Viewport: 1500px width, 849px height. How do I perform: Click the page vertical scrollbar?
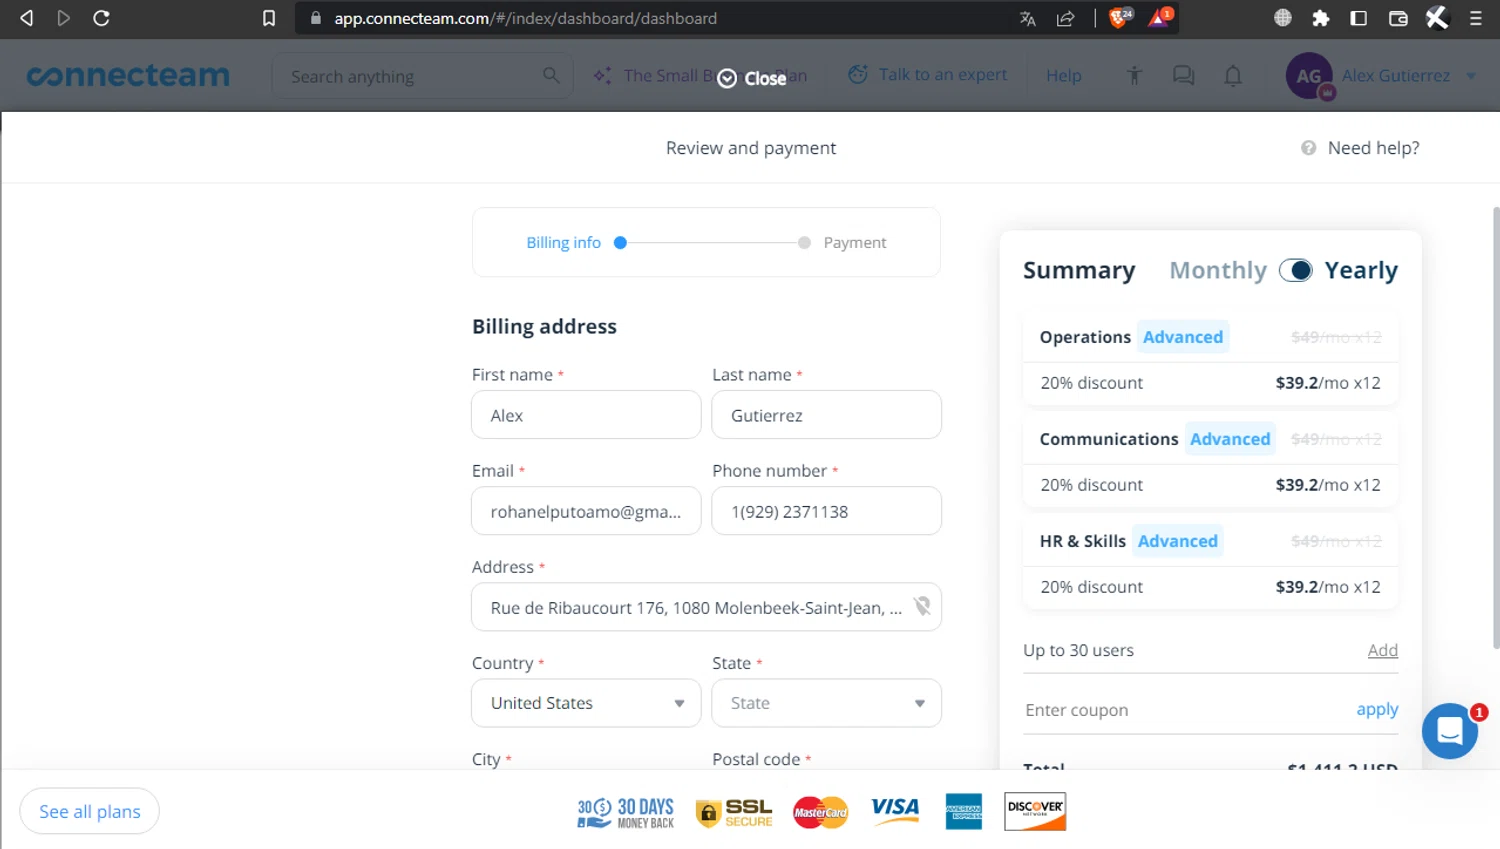point(1496,428)
